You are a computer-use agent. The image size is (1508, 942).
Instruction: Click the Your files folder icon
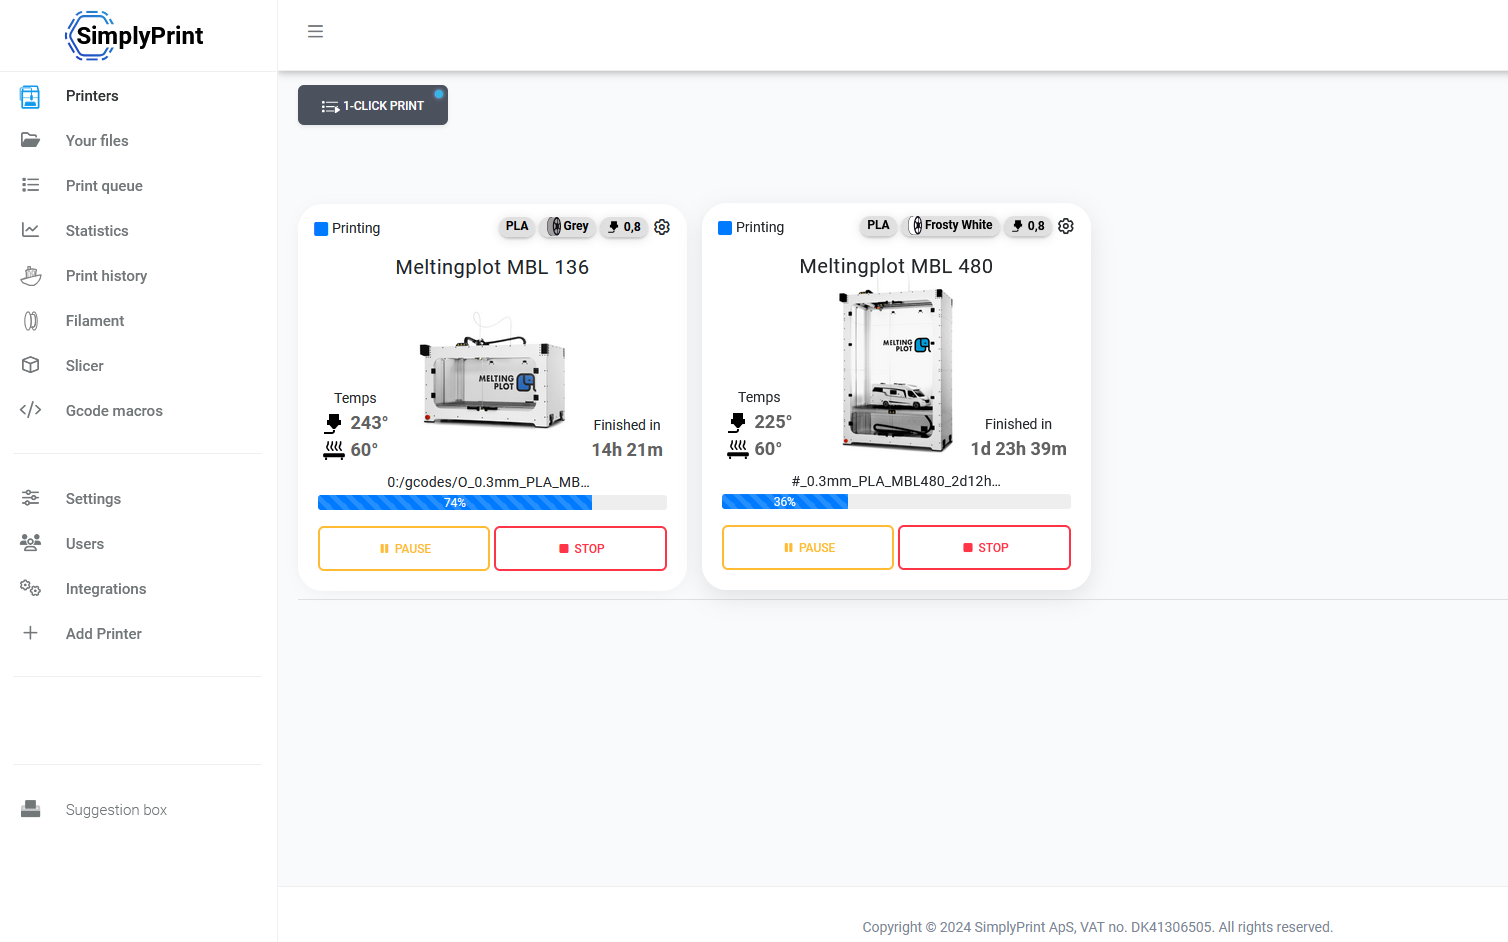click(30, 141)
